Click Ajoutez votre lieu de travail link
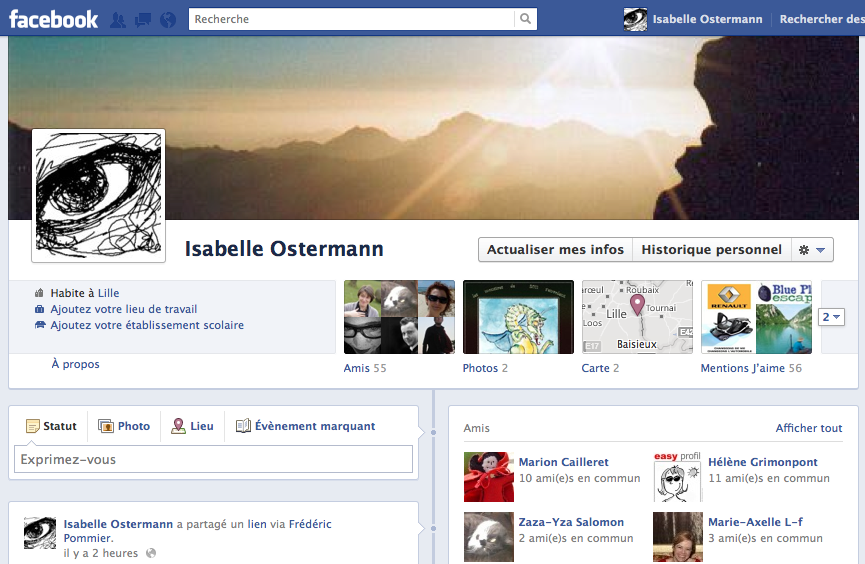 (124, 309)
